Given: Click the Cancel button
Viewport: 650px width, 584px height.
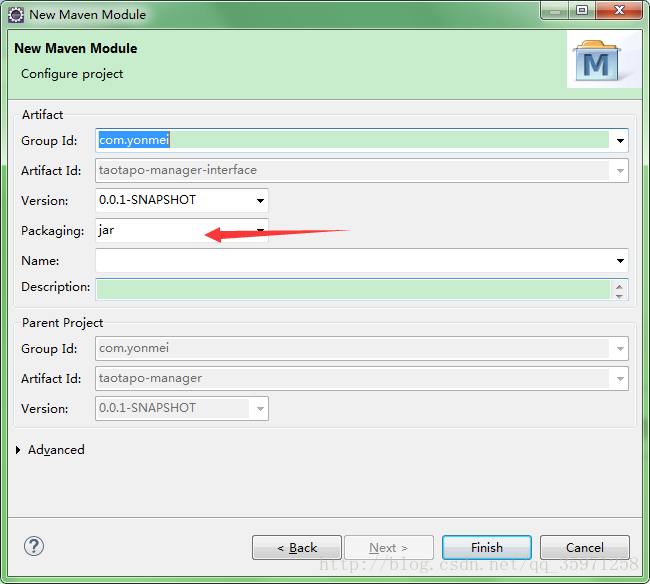Looking at the screenshot, I should pyautogui.click(x=585, y=548).
